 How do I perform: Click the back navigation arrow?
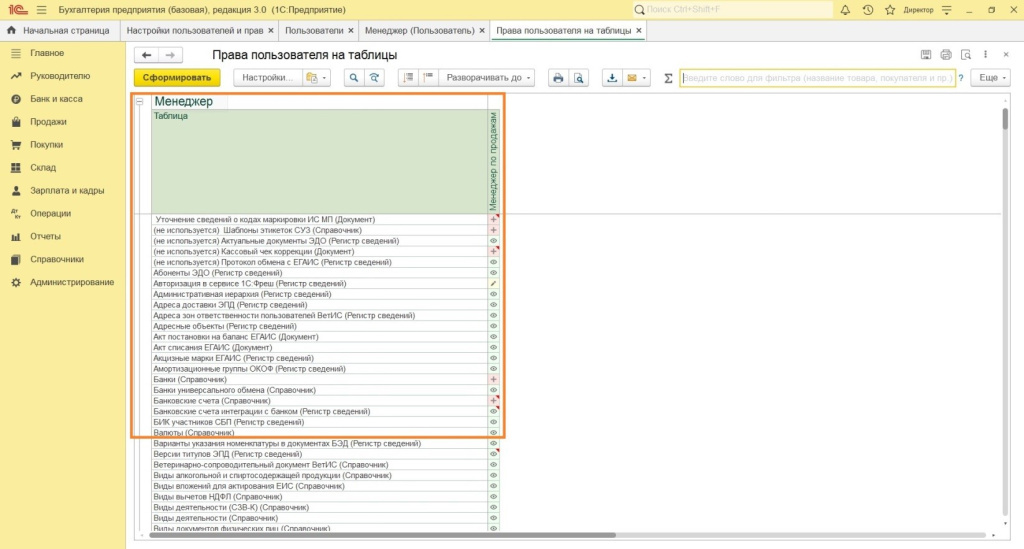(x=147, y=55)
